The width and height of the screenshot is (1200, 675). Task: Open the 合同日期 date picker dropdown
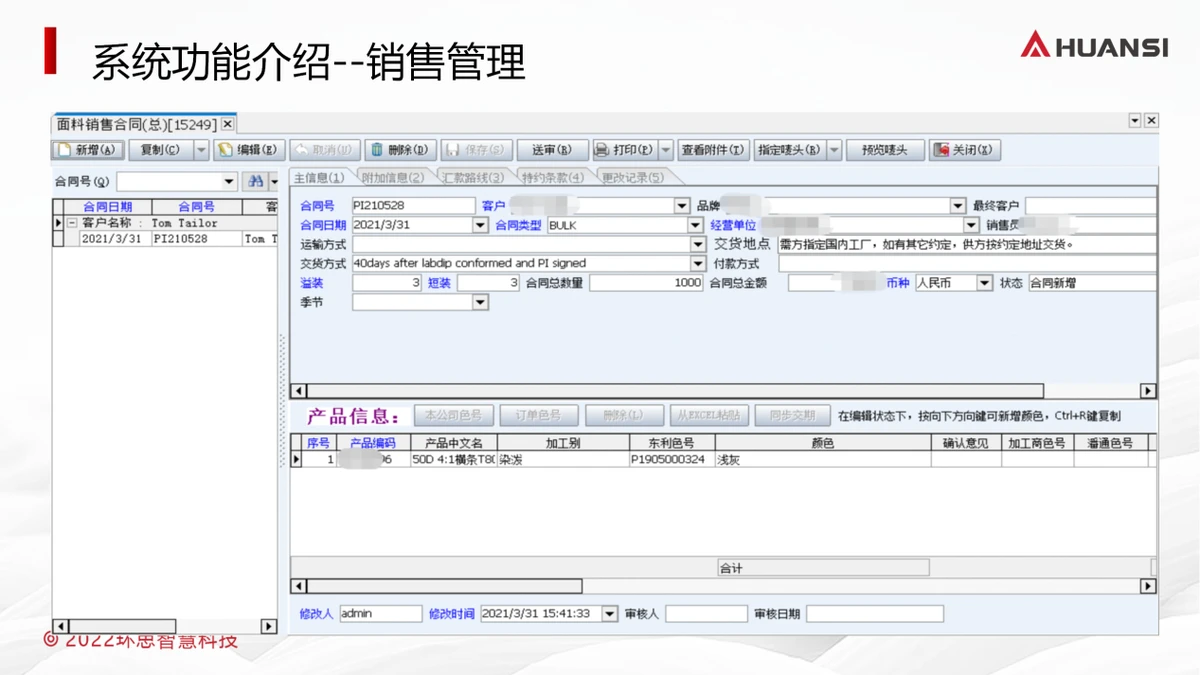(x=480, y=225)
